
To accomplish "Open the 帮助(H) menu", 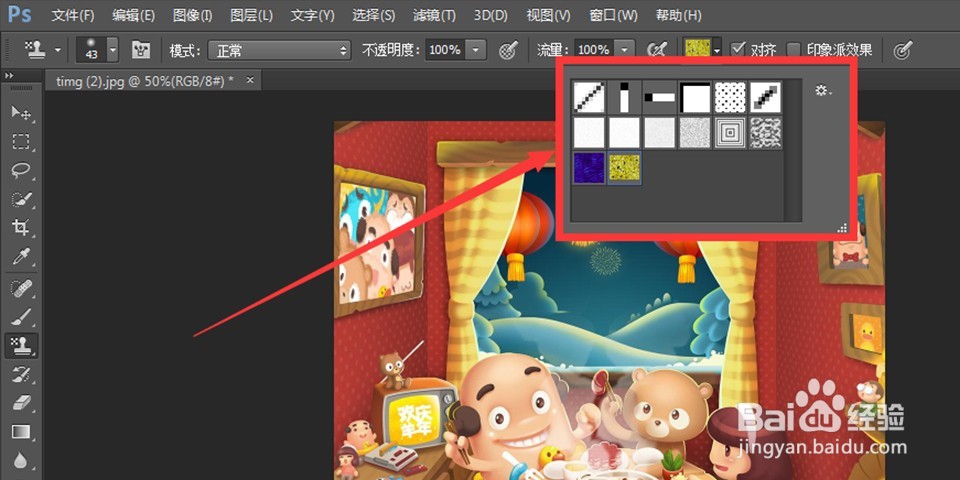I will (678, 15).
